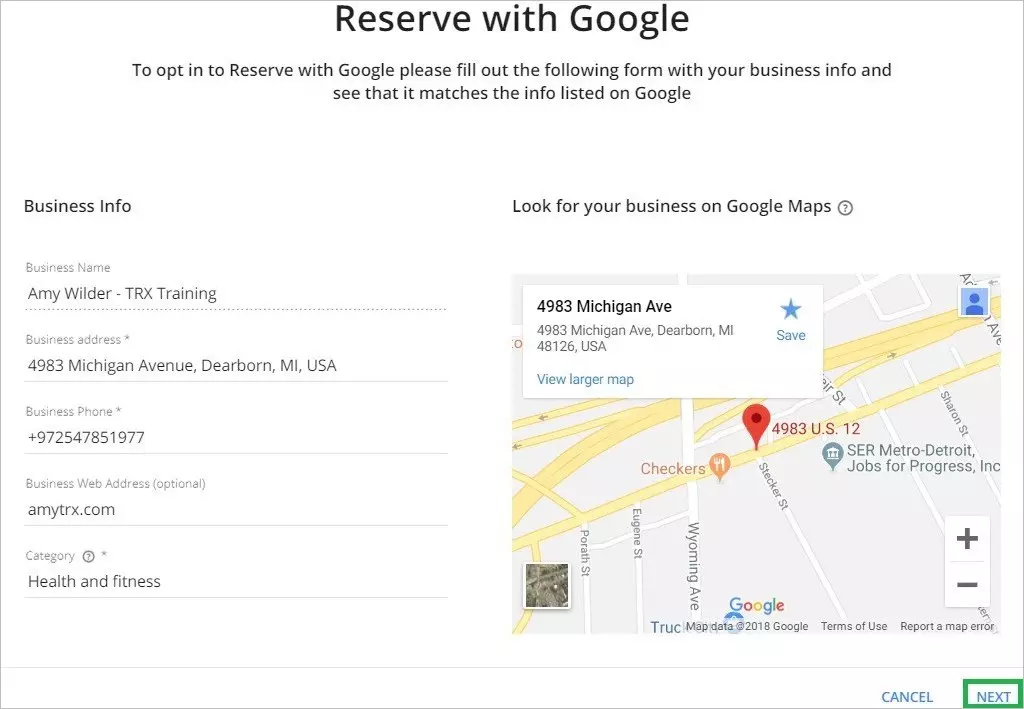Click the Stecker St street label
The width and height of the screenshot is (1024, 709).
[773, 486]
